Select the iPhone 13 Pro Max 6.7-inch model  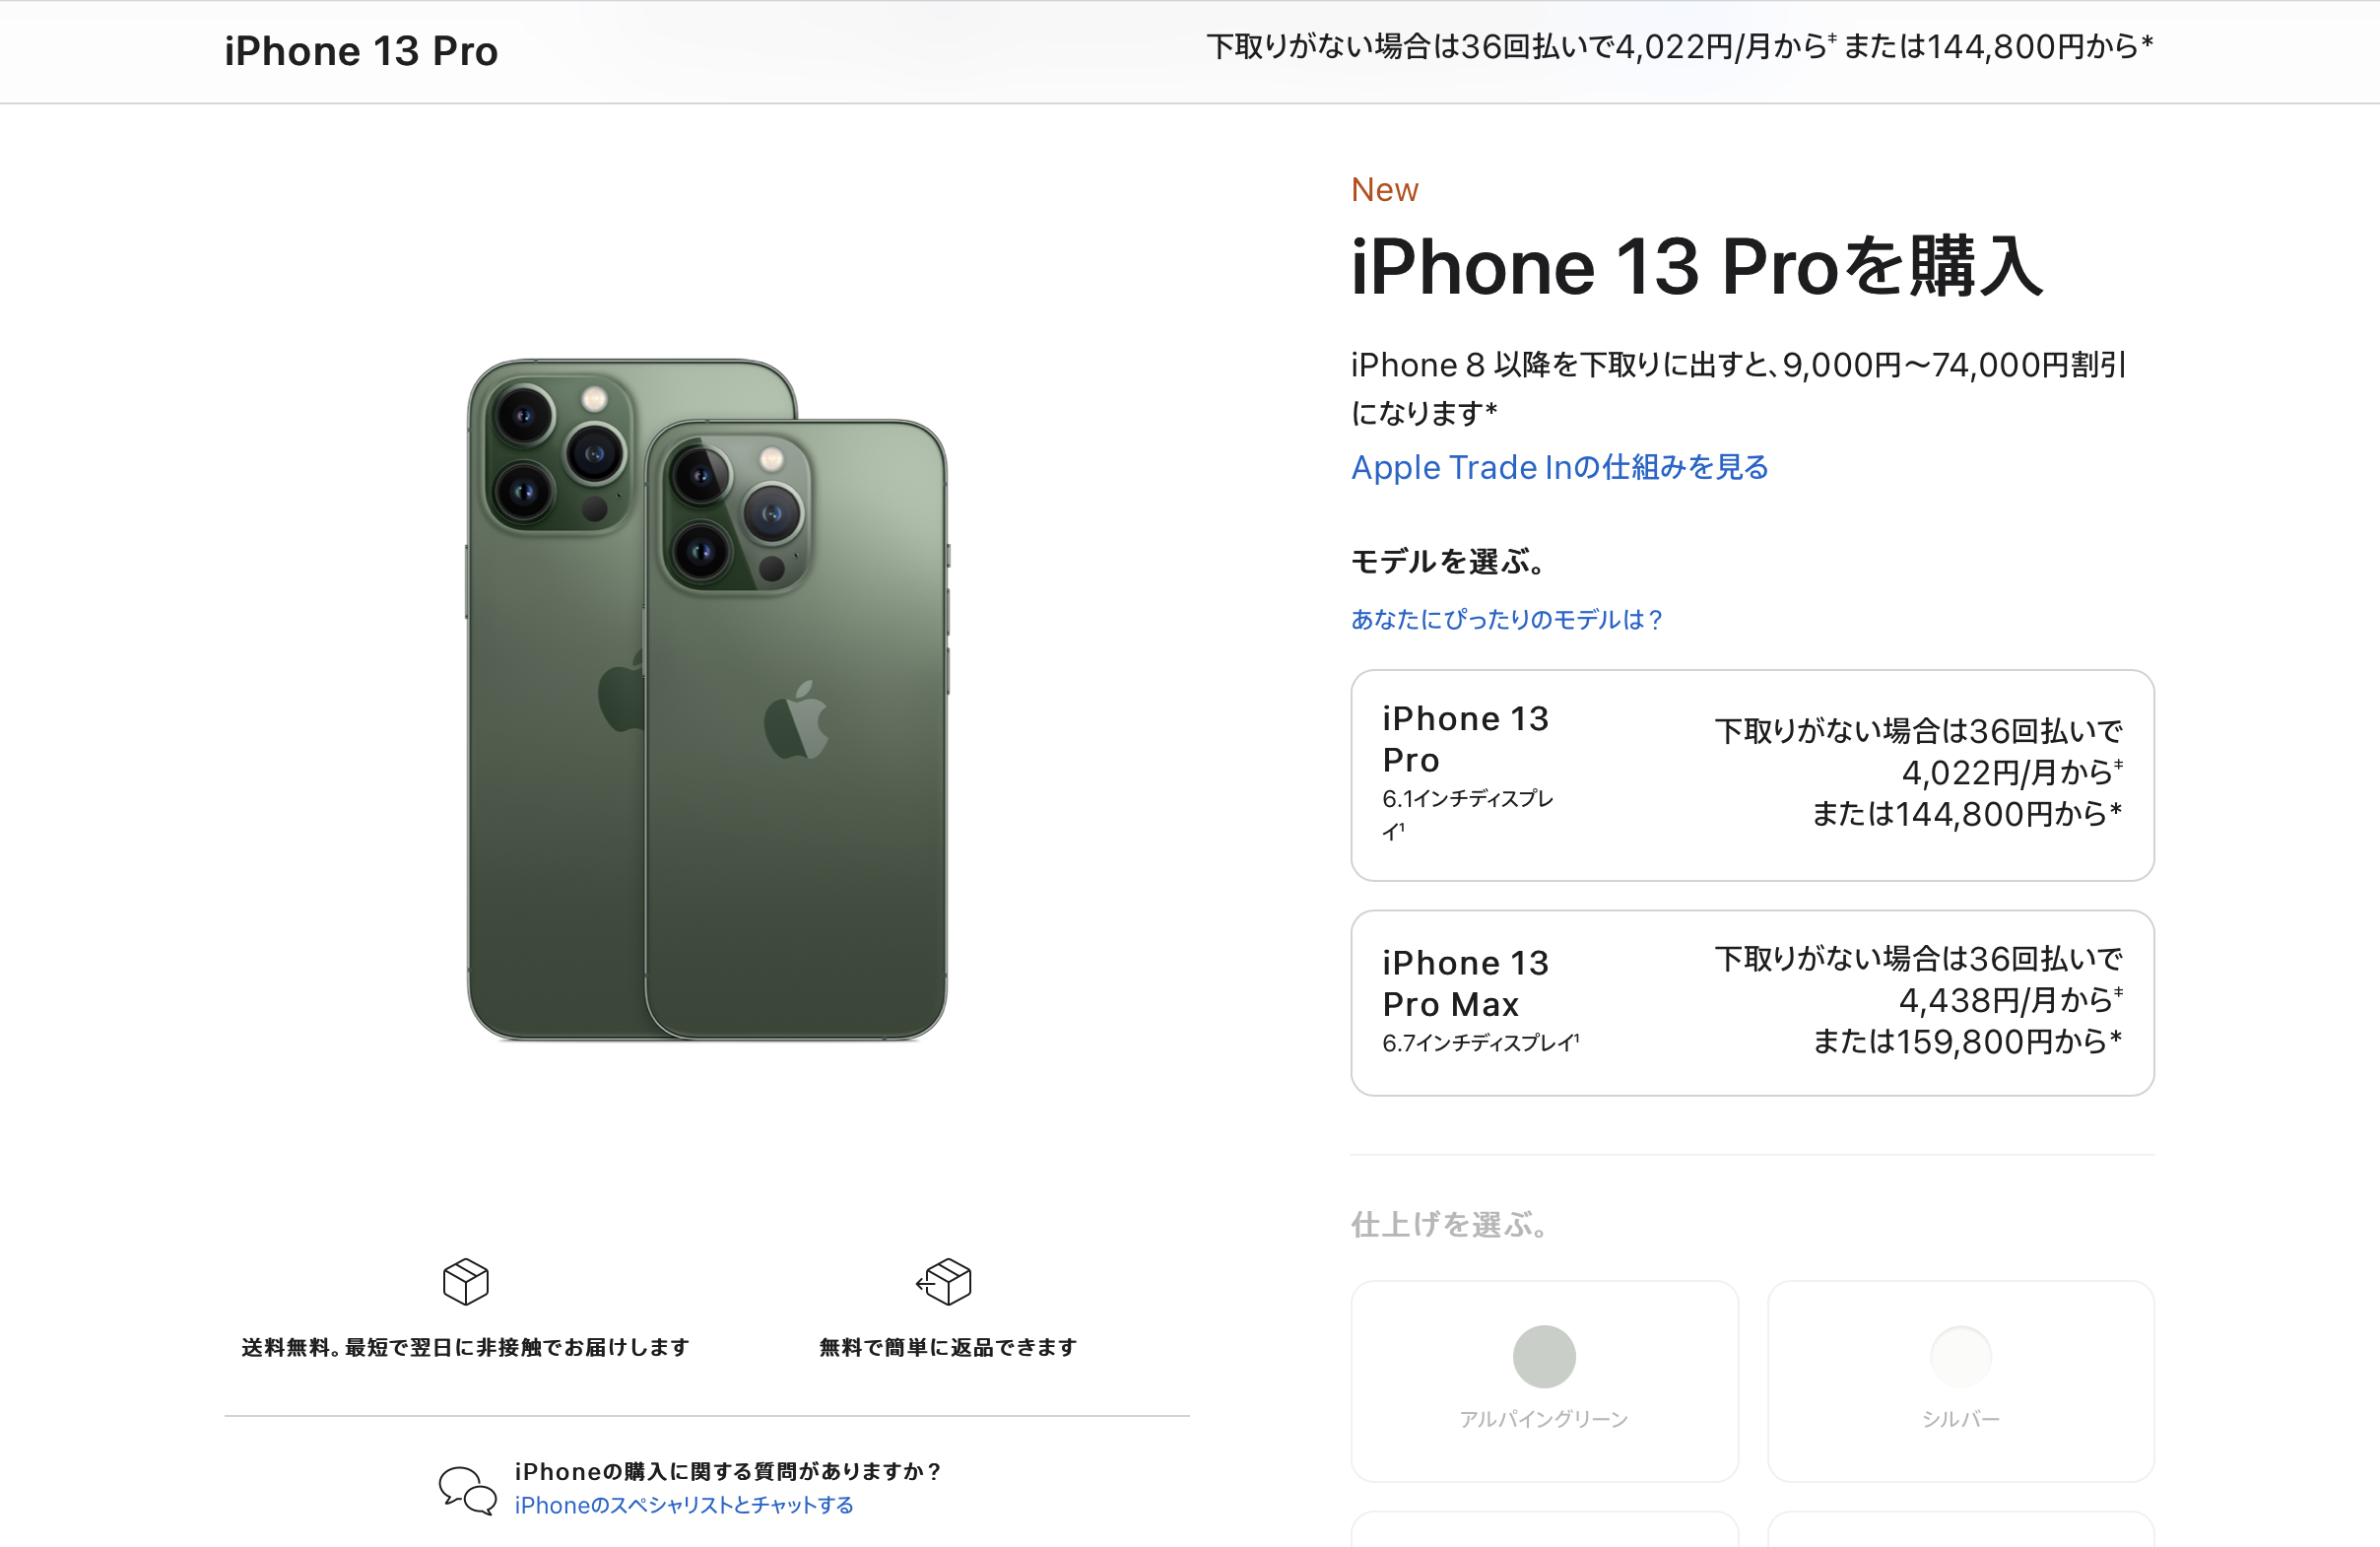coord(1752,1002)
